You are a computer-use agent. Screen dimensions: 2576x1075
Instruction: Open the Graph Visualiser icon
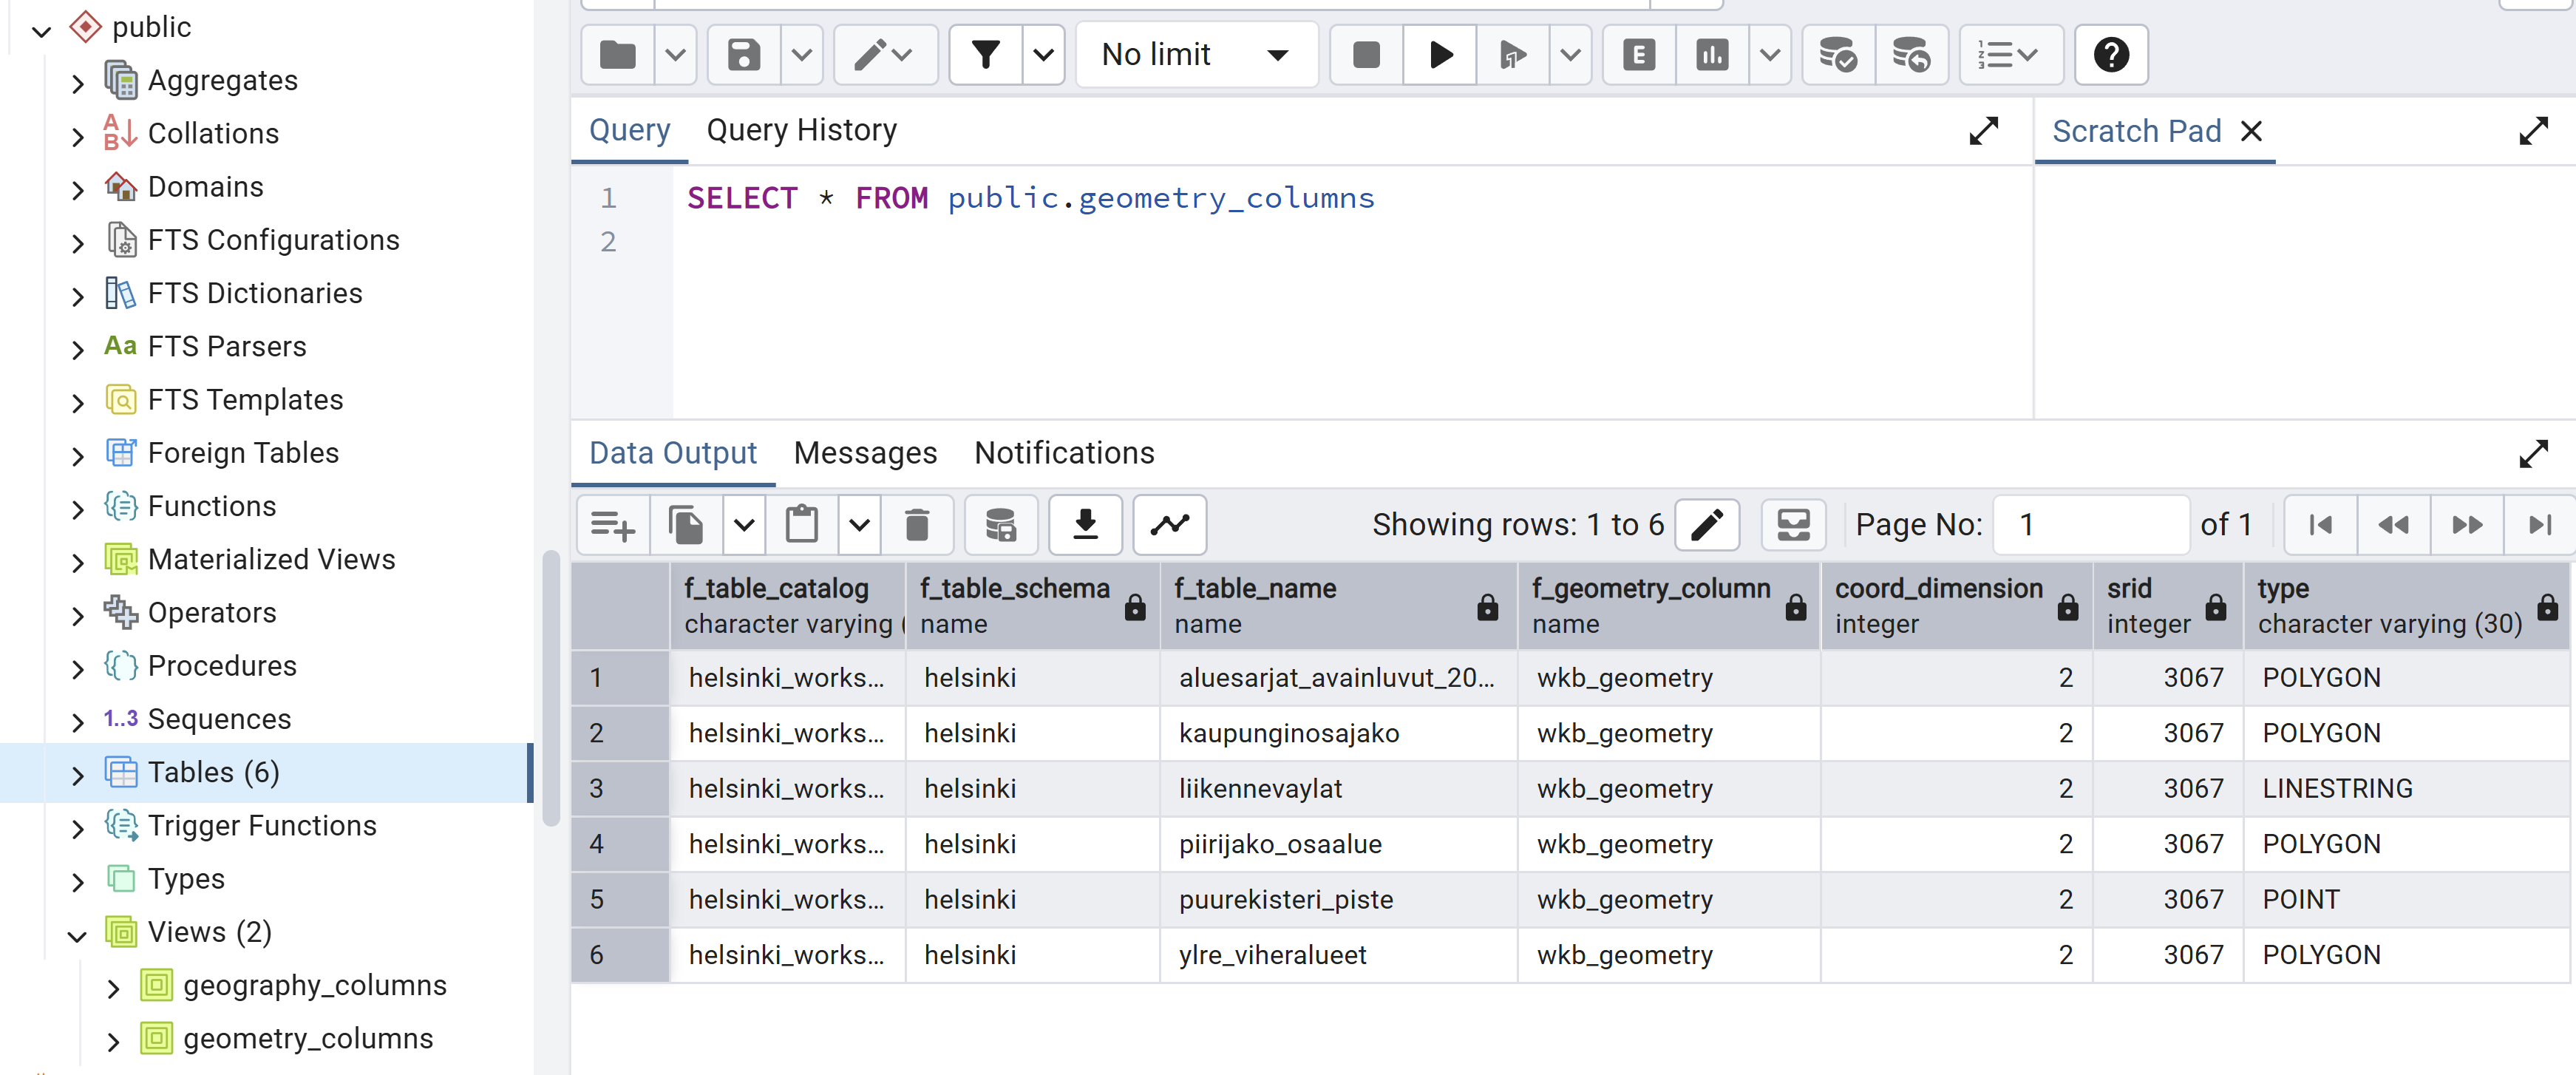(1169, 524)
